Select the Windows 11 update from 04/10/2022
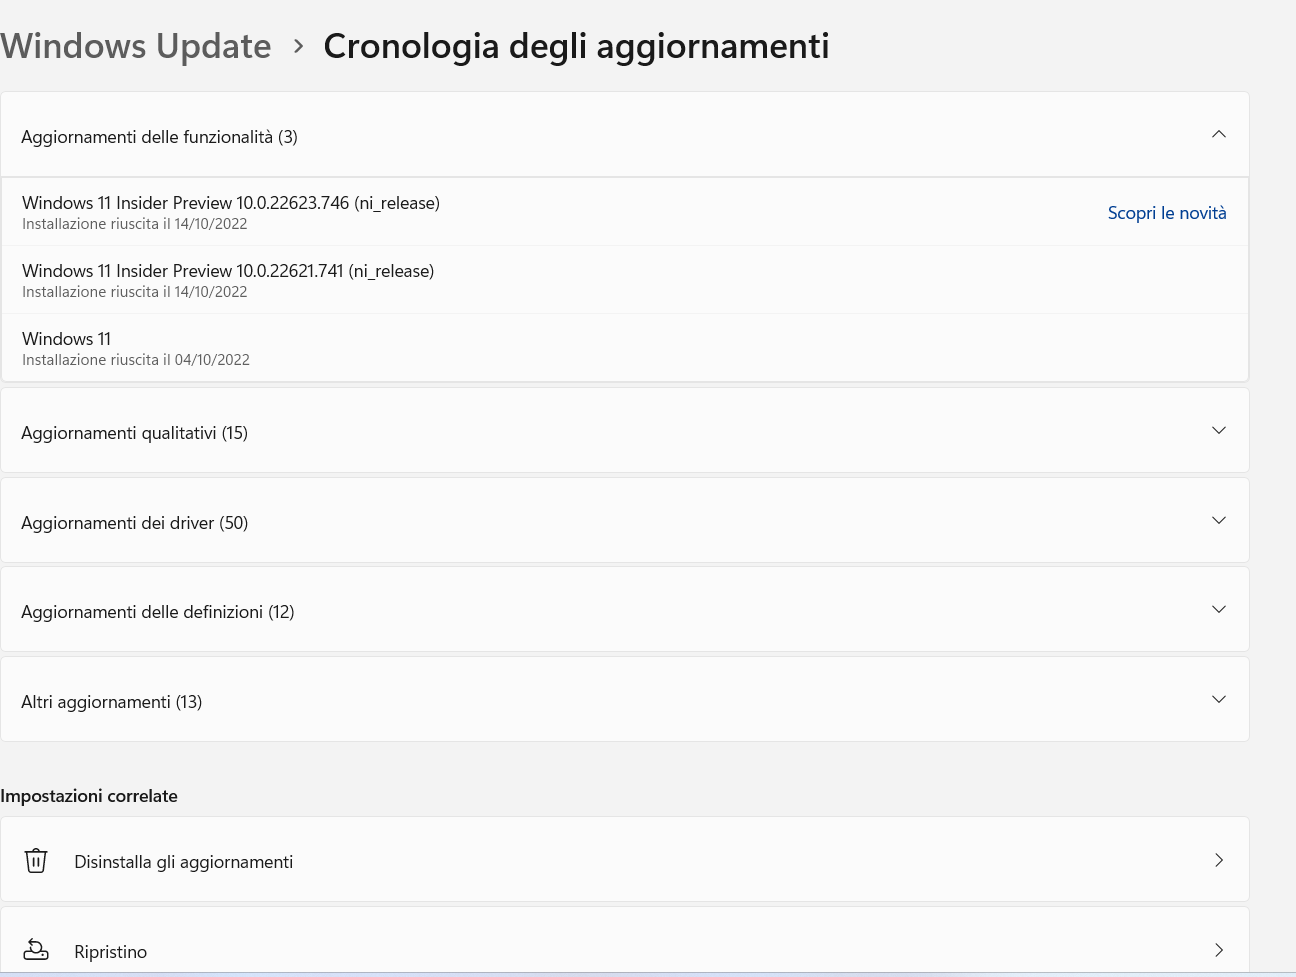This screenshot has width=1296, height=977. pyautogui.click(x=67, y=339)
